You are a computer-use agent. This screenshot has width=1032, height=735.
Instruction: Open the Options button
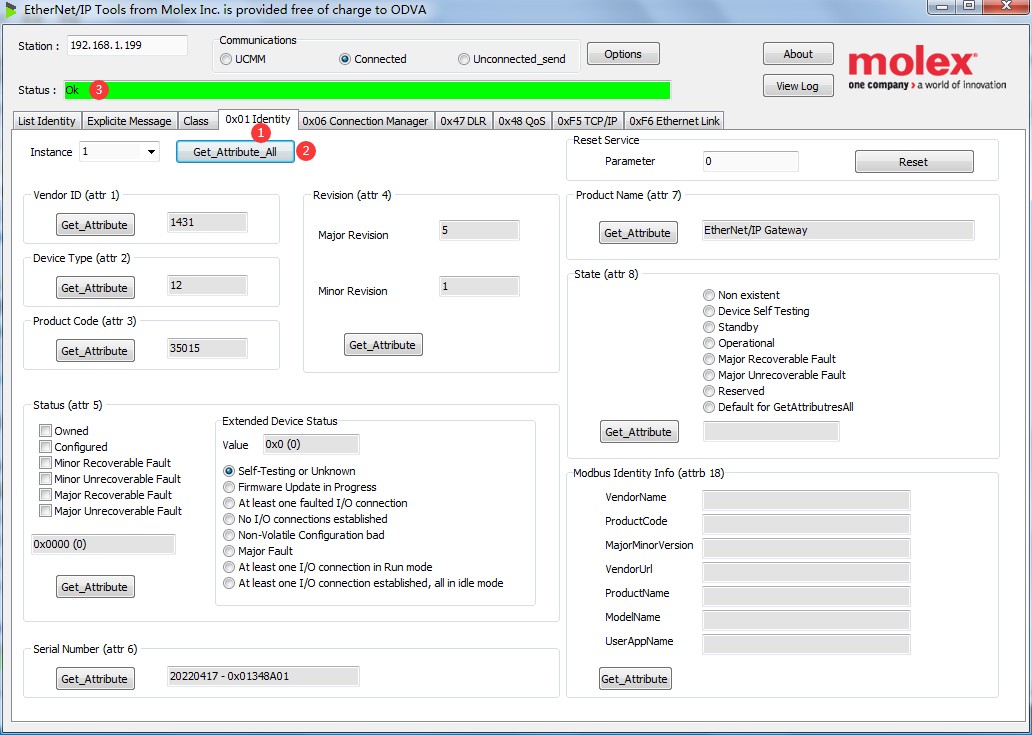tap(623, 54)
